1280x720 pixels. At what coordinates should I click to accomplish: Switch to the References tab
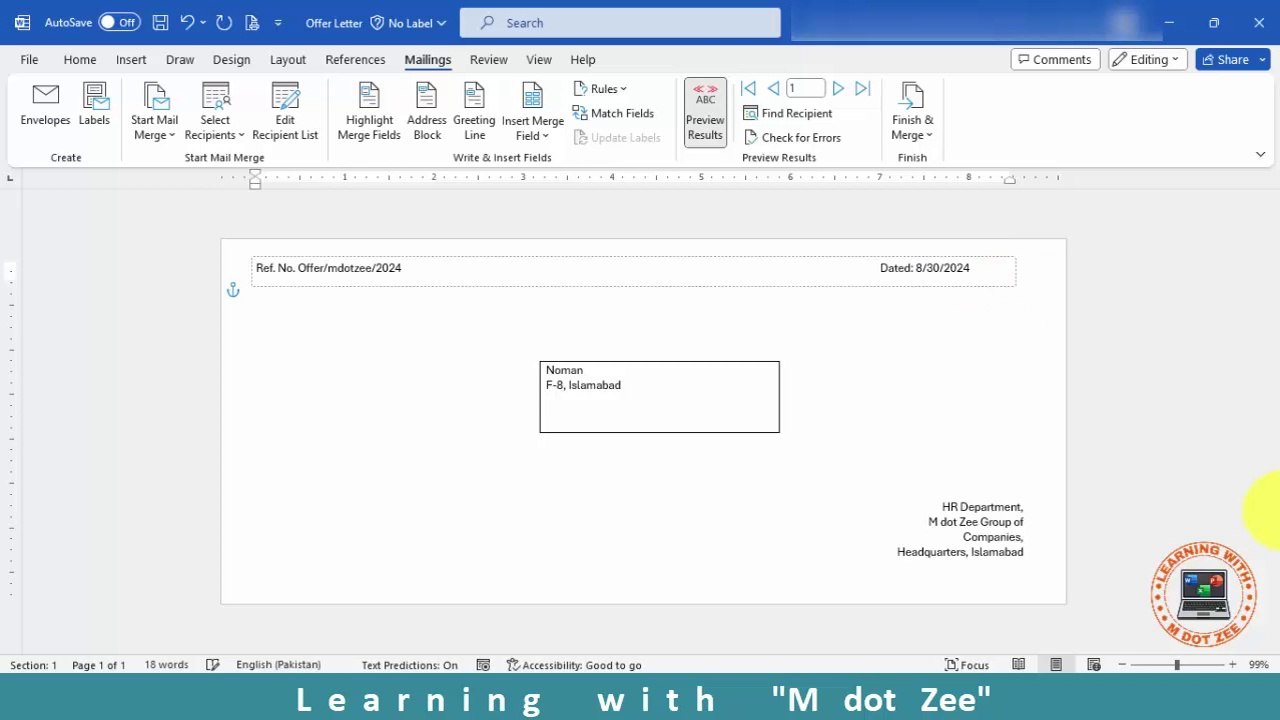pos(355,60)
